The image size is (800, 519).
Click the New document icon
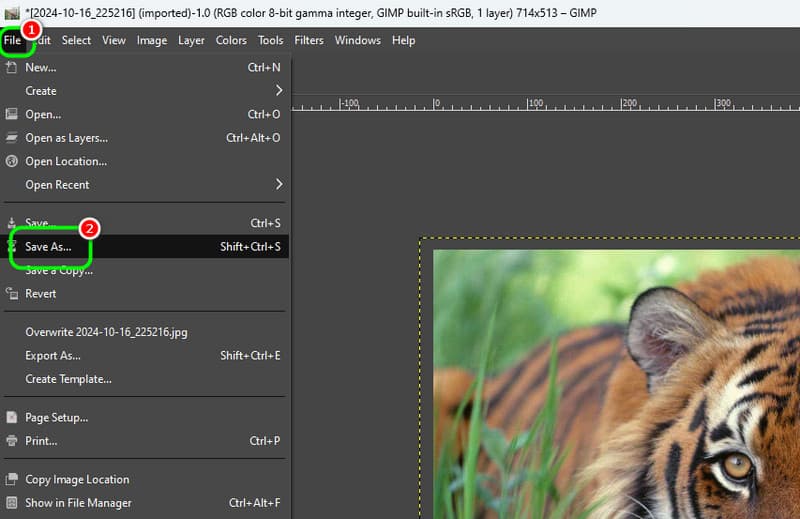(12, 67)
